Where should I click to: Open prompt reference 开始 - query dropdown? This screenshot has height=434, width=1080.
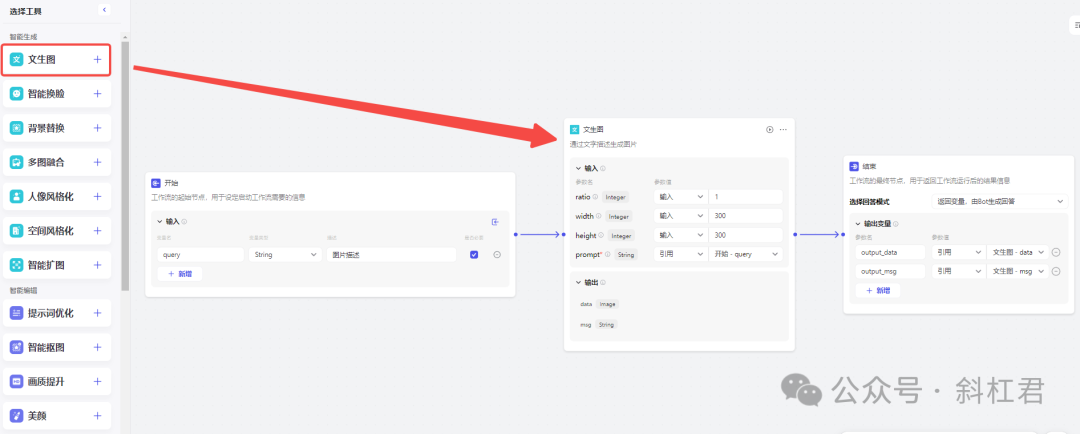[745, 254]
